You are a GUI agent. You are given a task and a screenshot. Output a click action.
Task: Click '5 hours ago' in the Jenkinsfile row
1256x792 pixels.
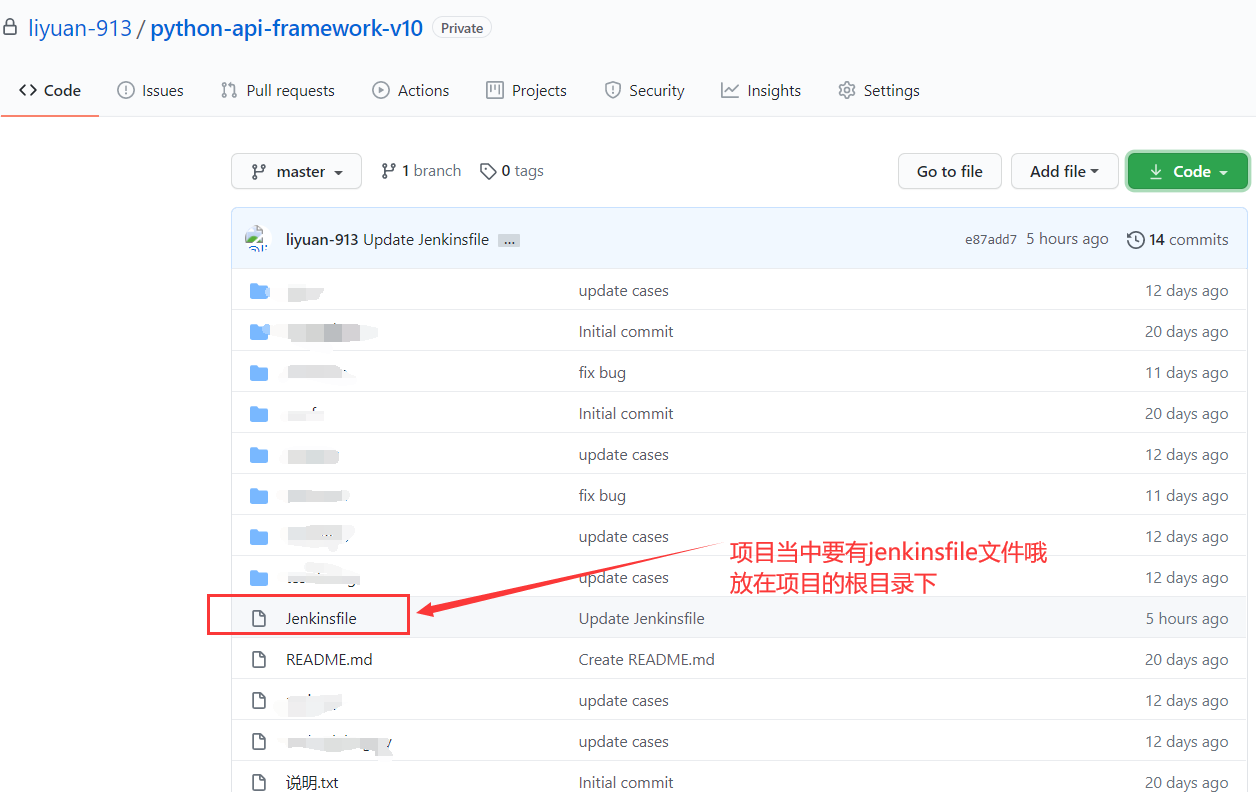pos(1187,618)
